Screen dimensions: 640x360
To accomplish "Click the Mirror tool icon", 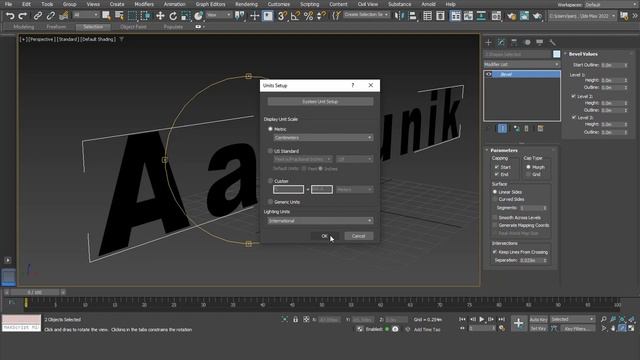I will [x=399, y=16].
